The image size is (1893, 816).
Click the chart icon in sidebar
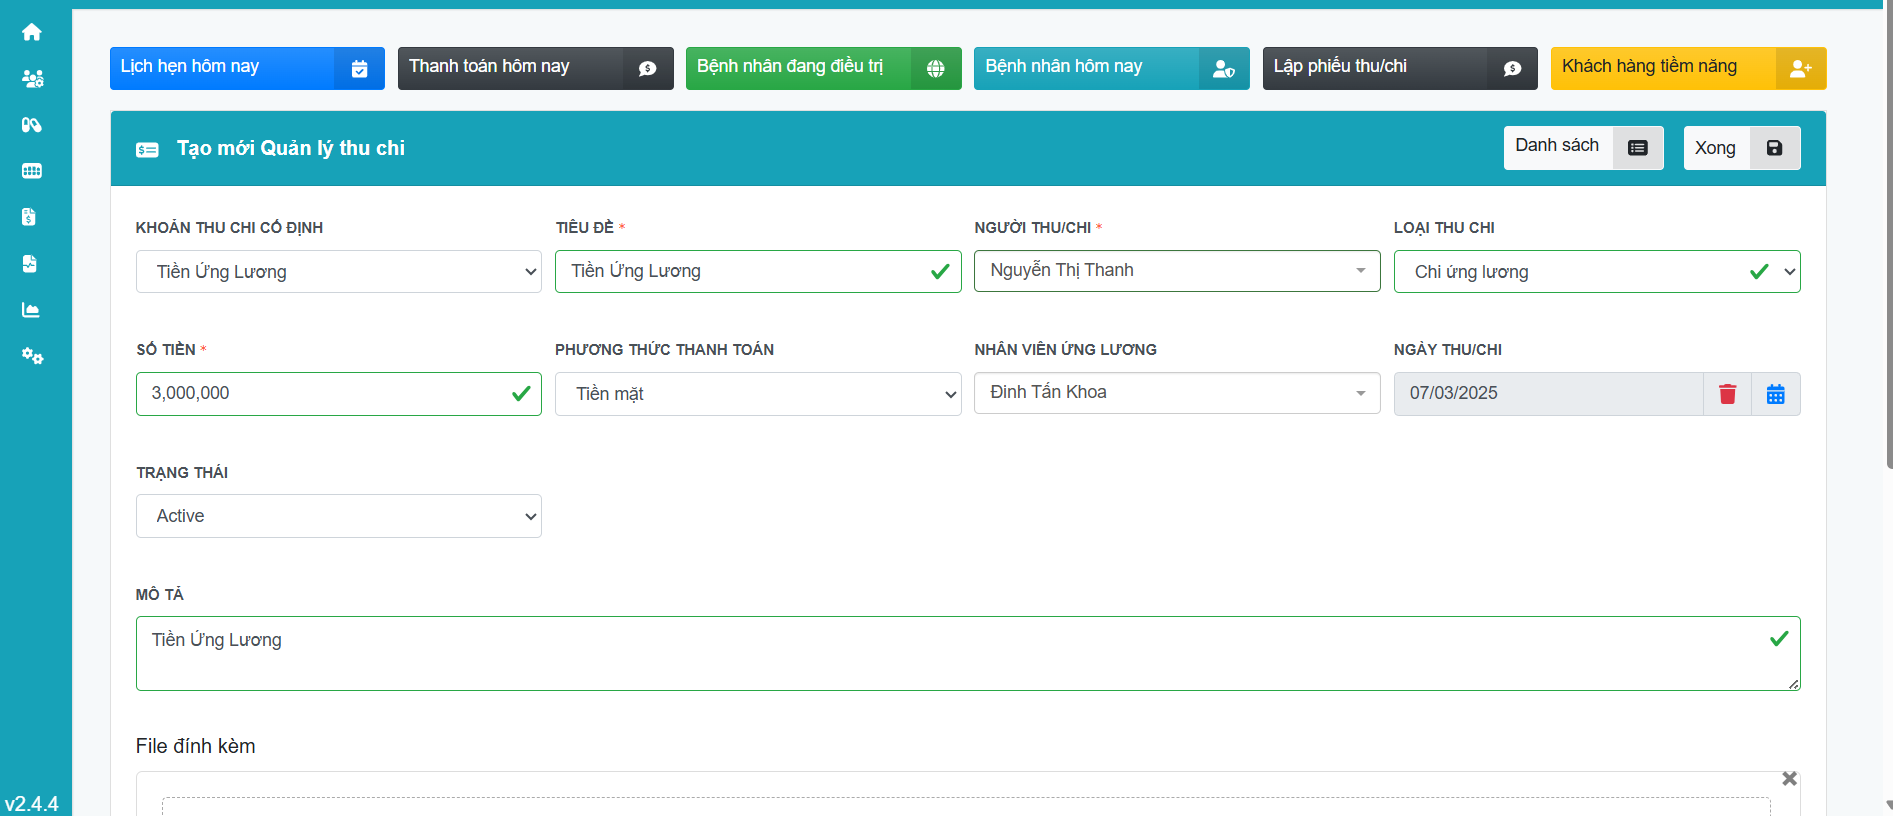click(x=31, y=310)
